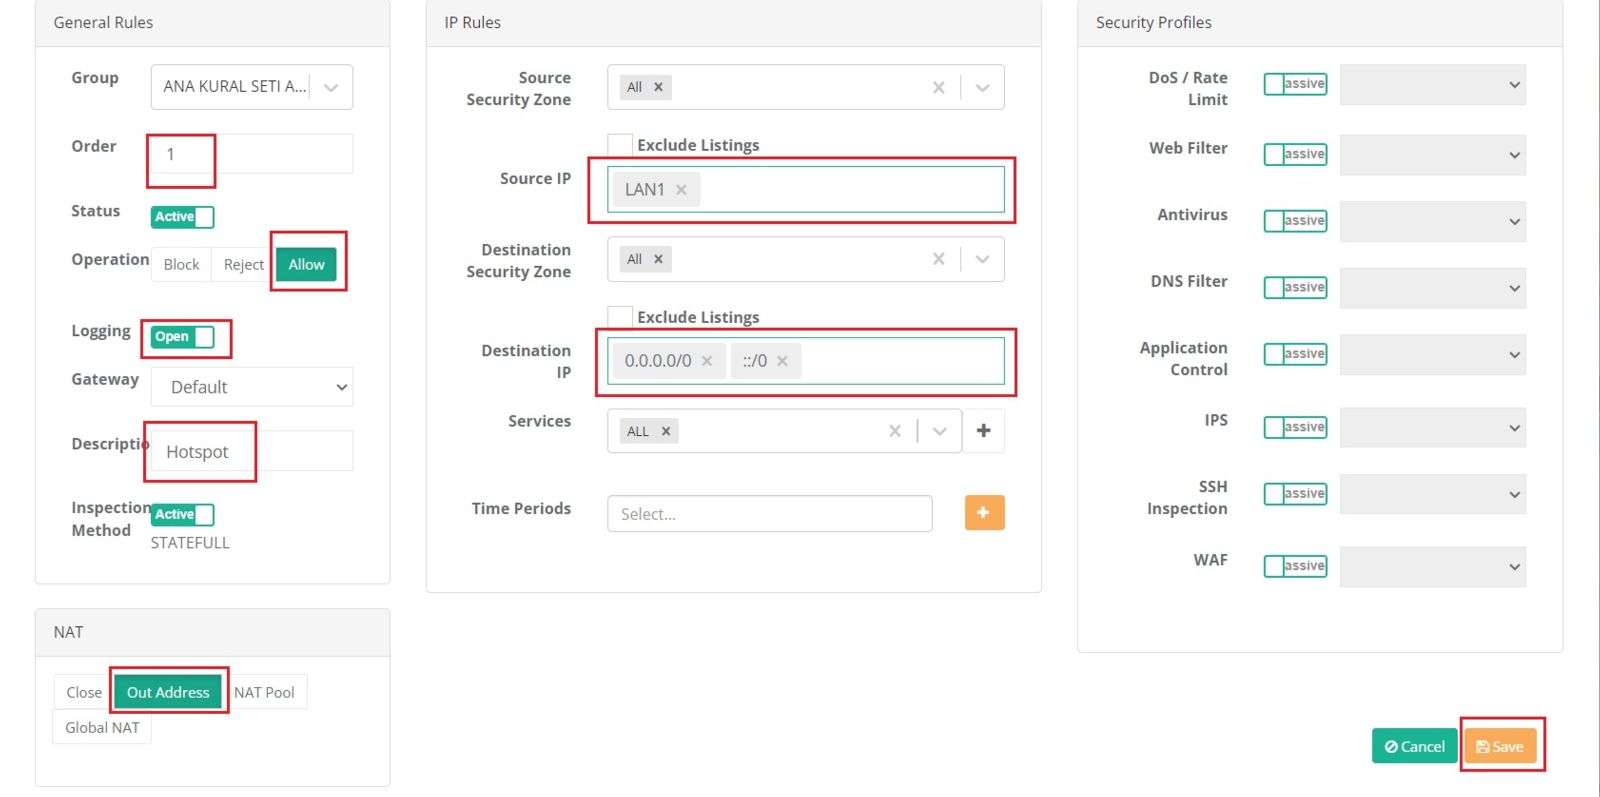Remove the ::/0 destination IP tag
The height and width of the screenshot is (797, 1600).
pyautogui.click(x=782, y=361)
